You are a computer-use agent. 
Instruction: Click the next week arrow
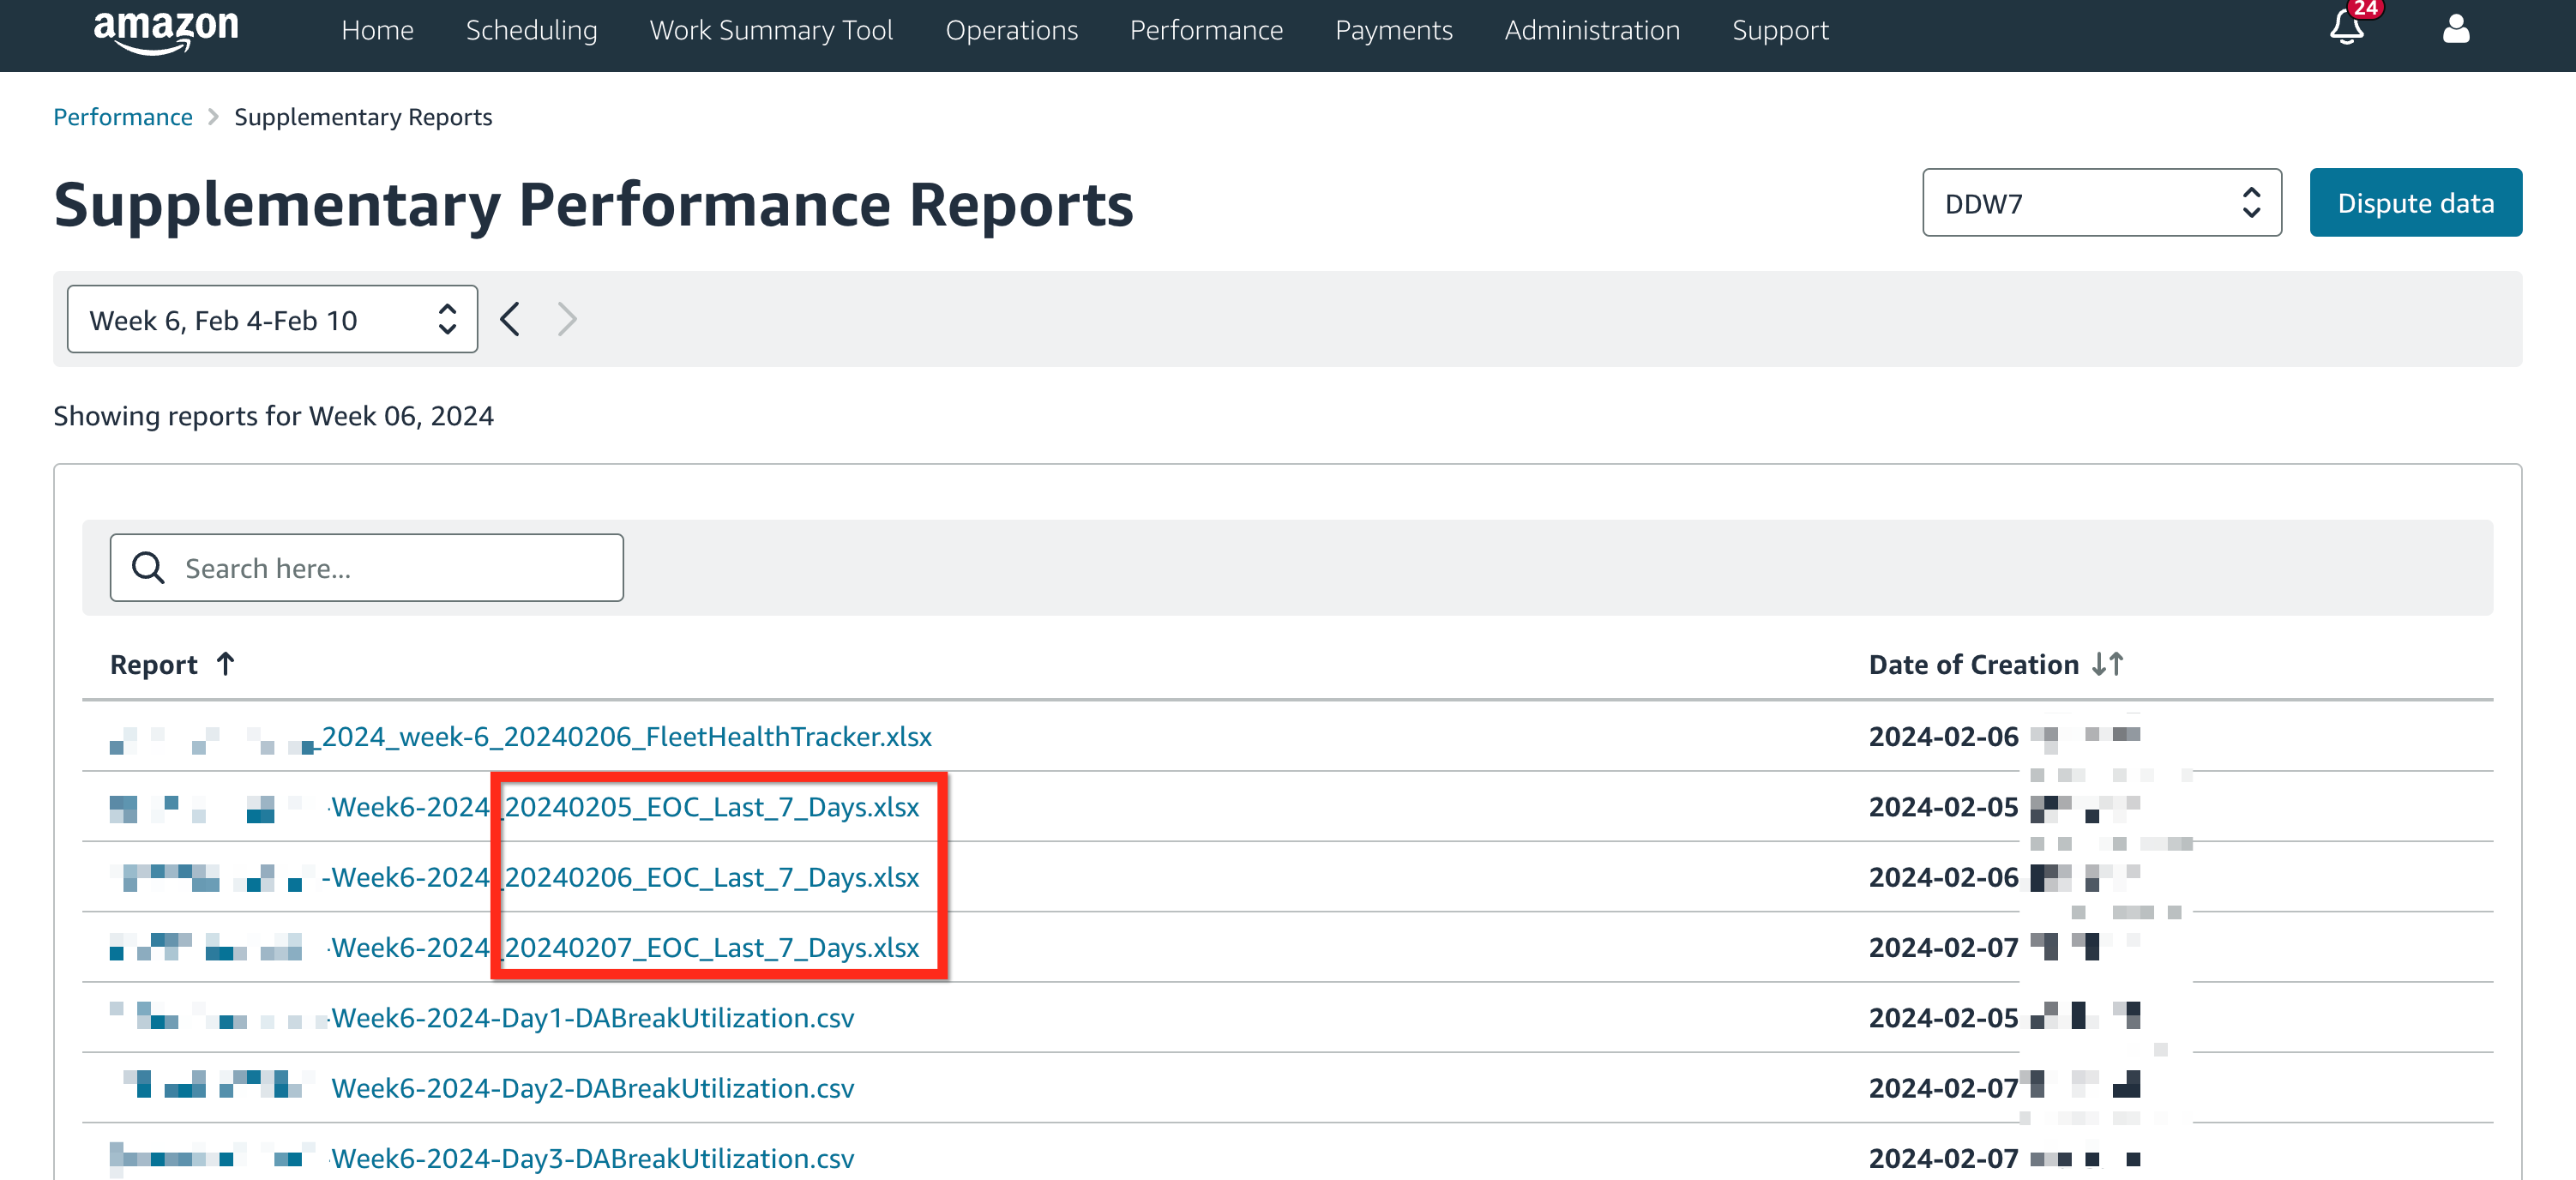(567, 319)
